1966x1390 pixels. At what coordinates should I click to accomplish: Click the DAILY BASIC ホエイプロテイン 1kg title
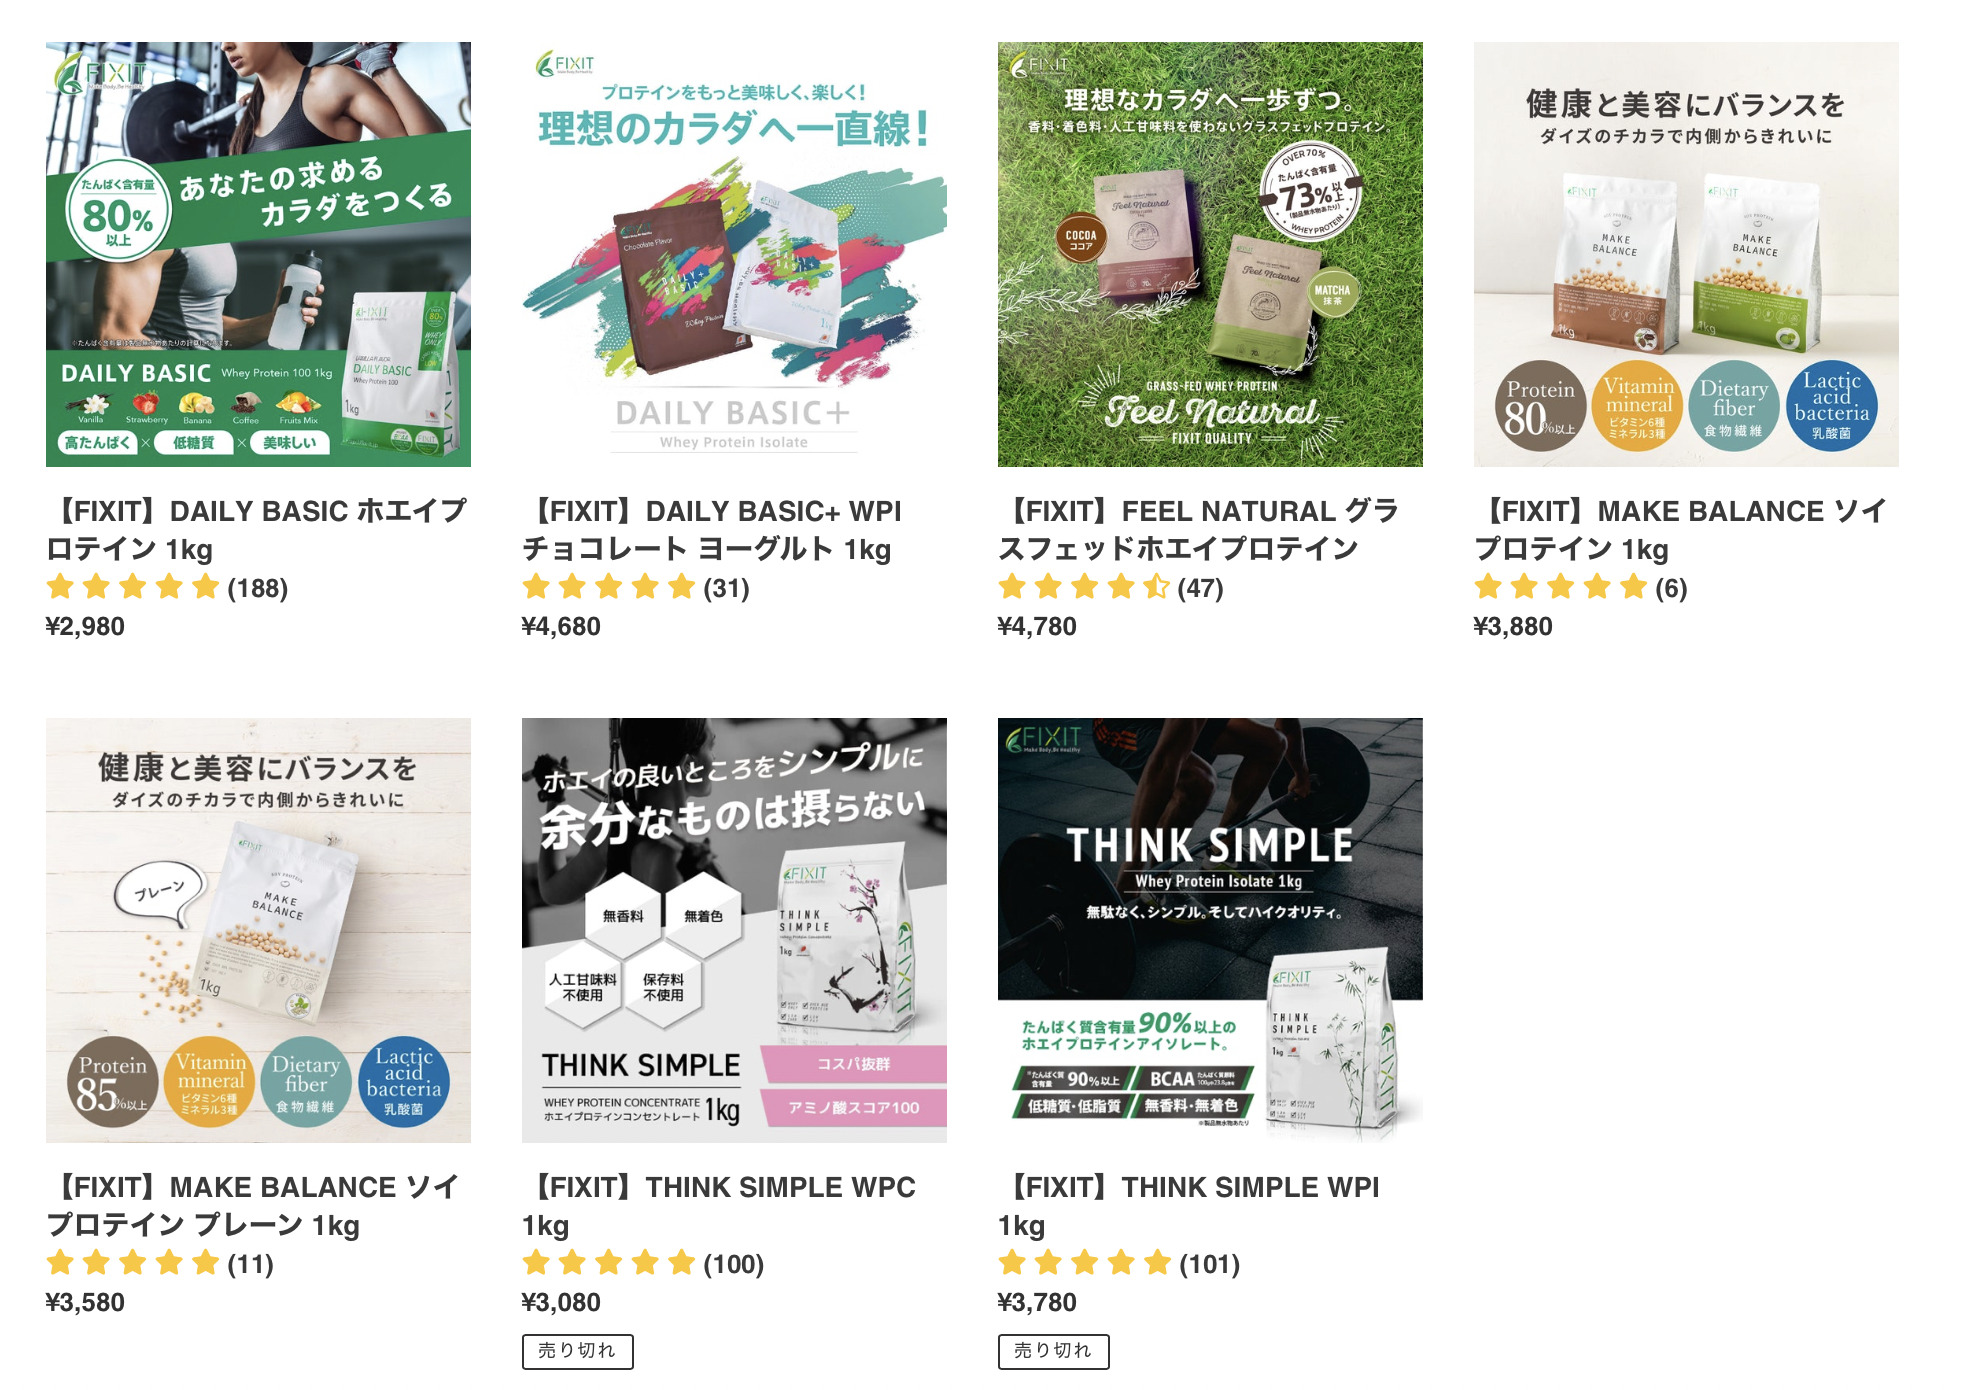pos(256,530)
